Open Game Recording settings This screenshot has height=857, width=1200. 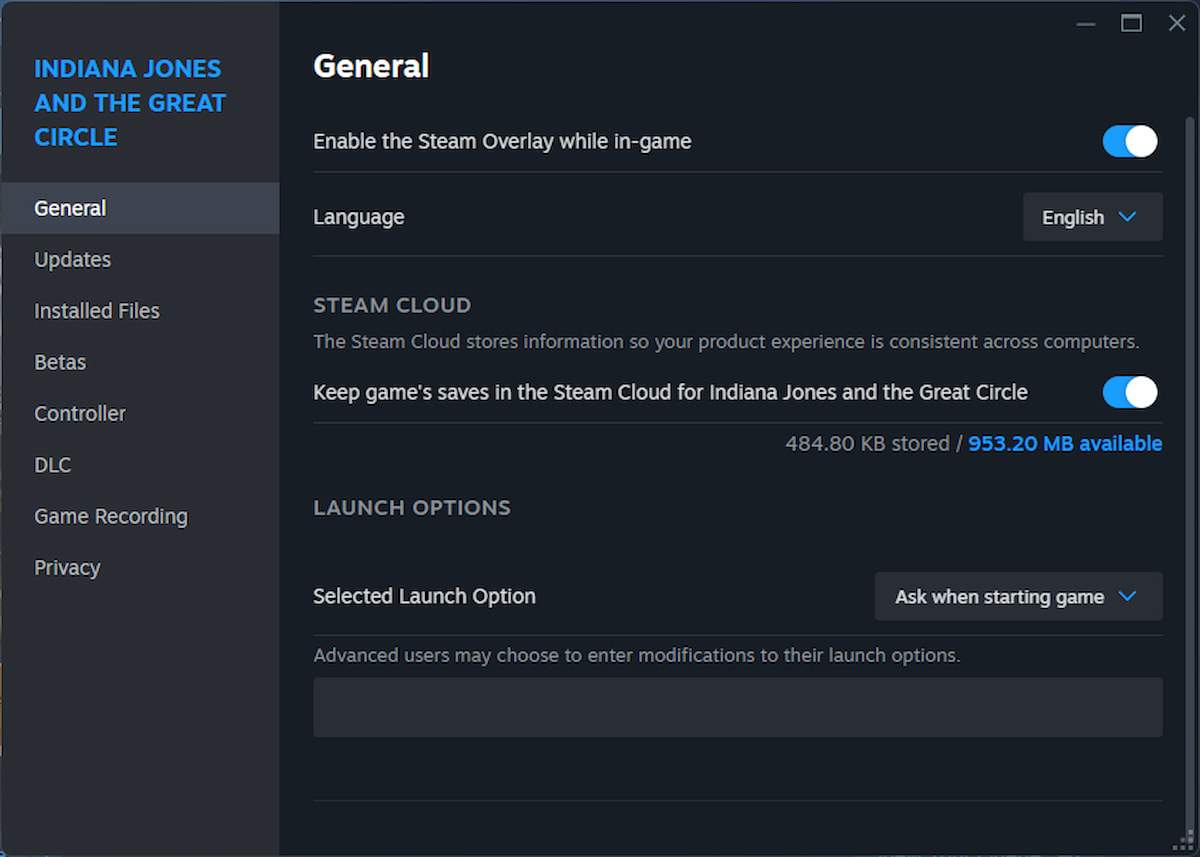pyautogui.click(x=110, y=516)
